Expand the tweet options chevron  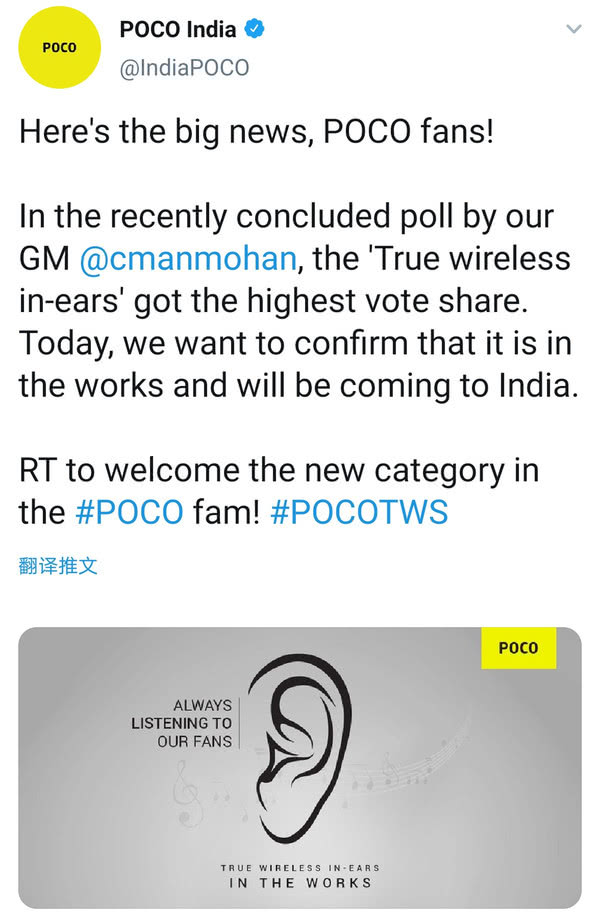pos(573,30)
